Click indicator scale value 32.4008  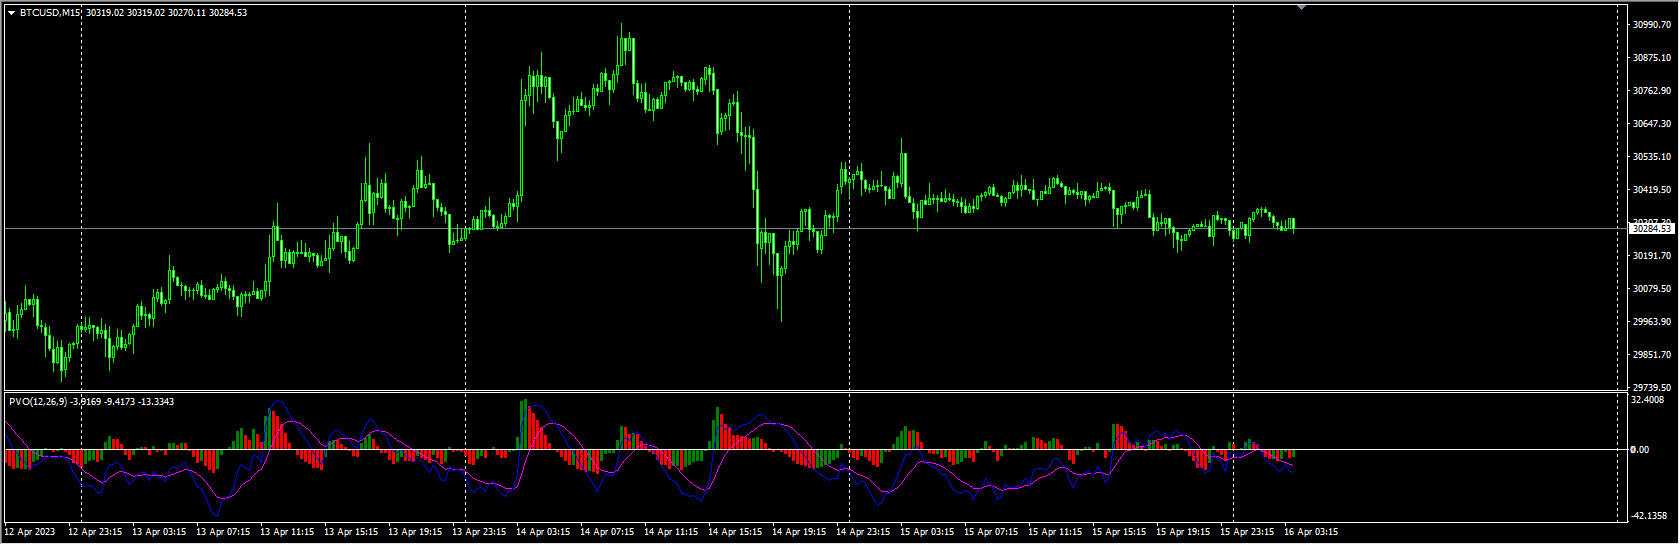coord(1648,400)
